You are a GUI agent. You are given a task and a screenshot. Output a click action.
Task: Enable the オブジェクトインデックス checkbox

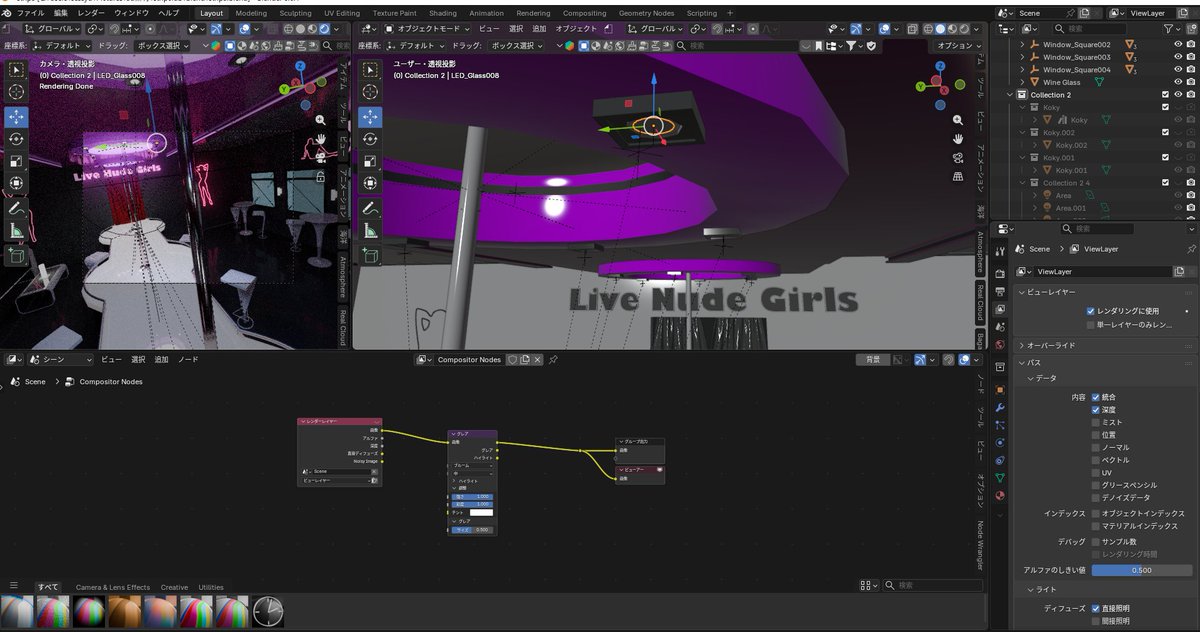(x=1096, y=513)
